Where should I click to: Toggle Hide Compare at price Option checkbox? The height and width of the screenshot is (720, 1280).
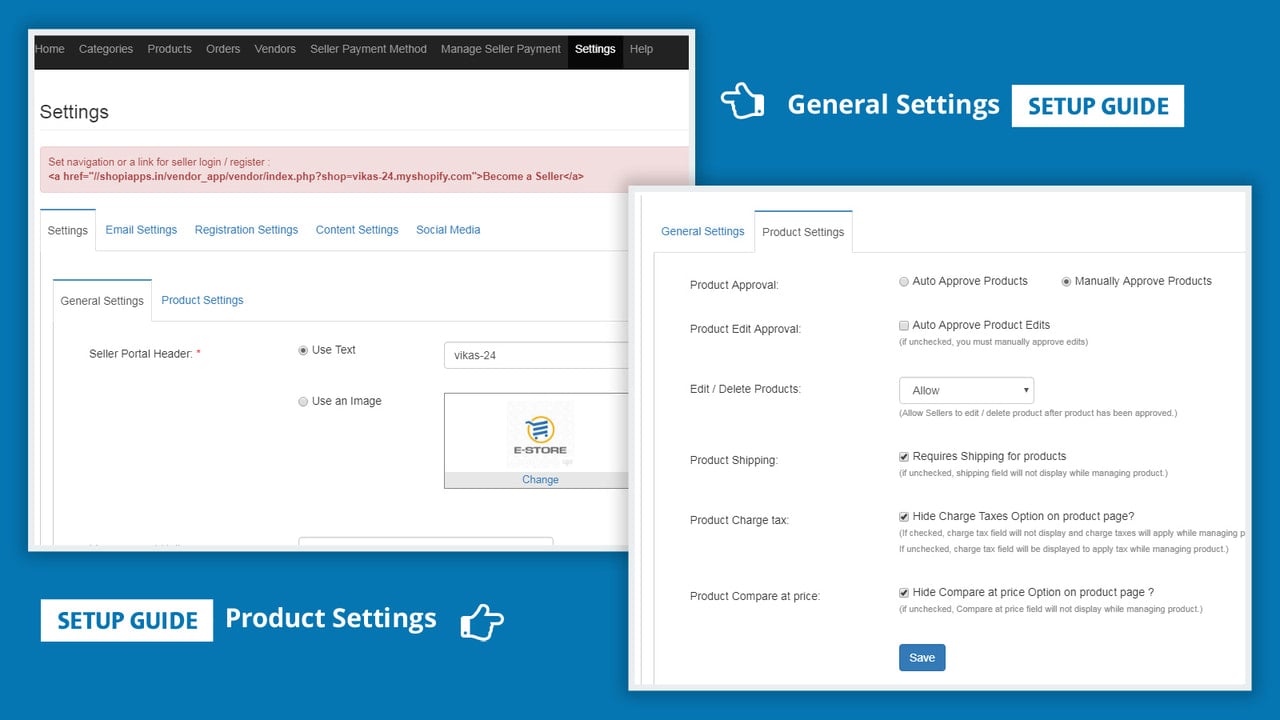904,592
